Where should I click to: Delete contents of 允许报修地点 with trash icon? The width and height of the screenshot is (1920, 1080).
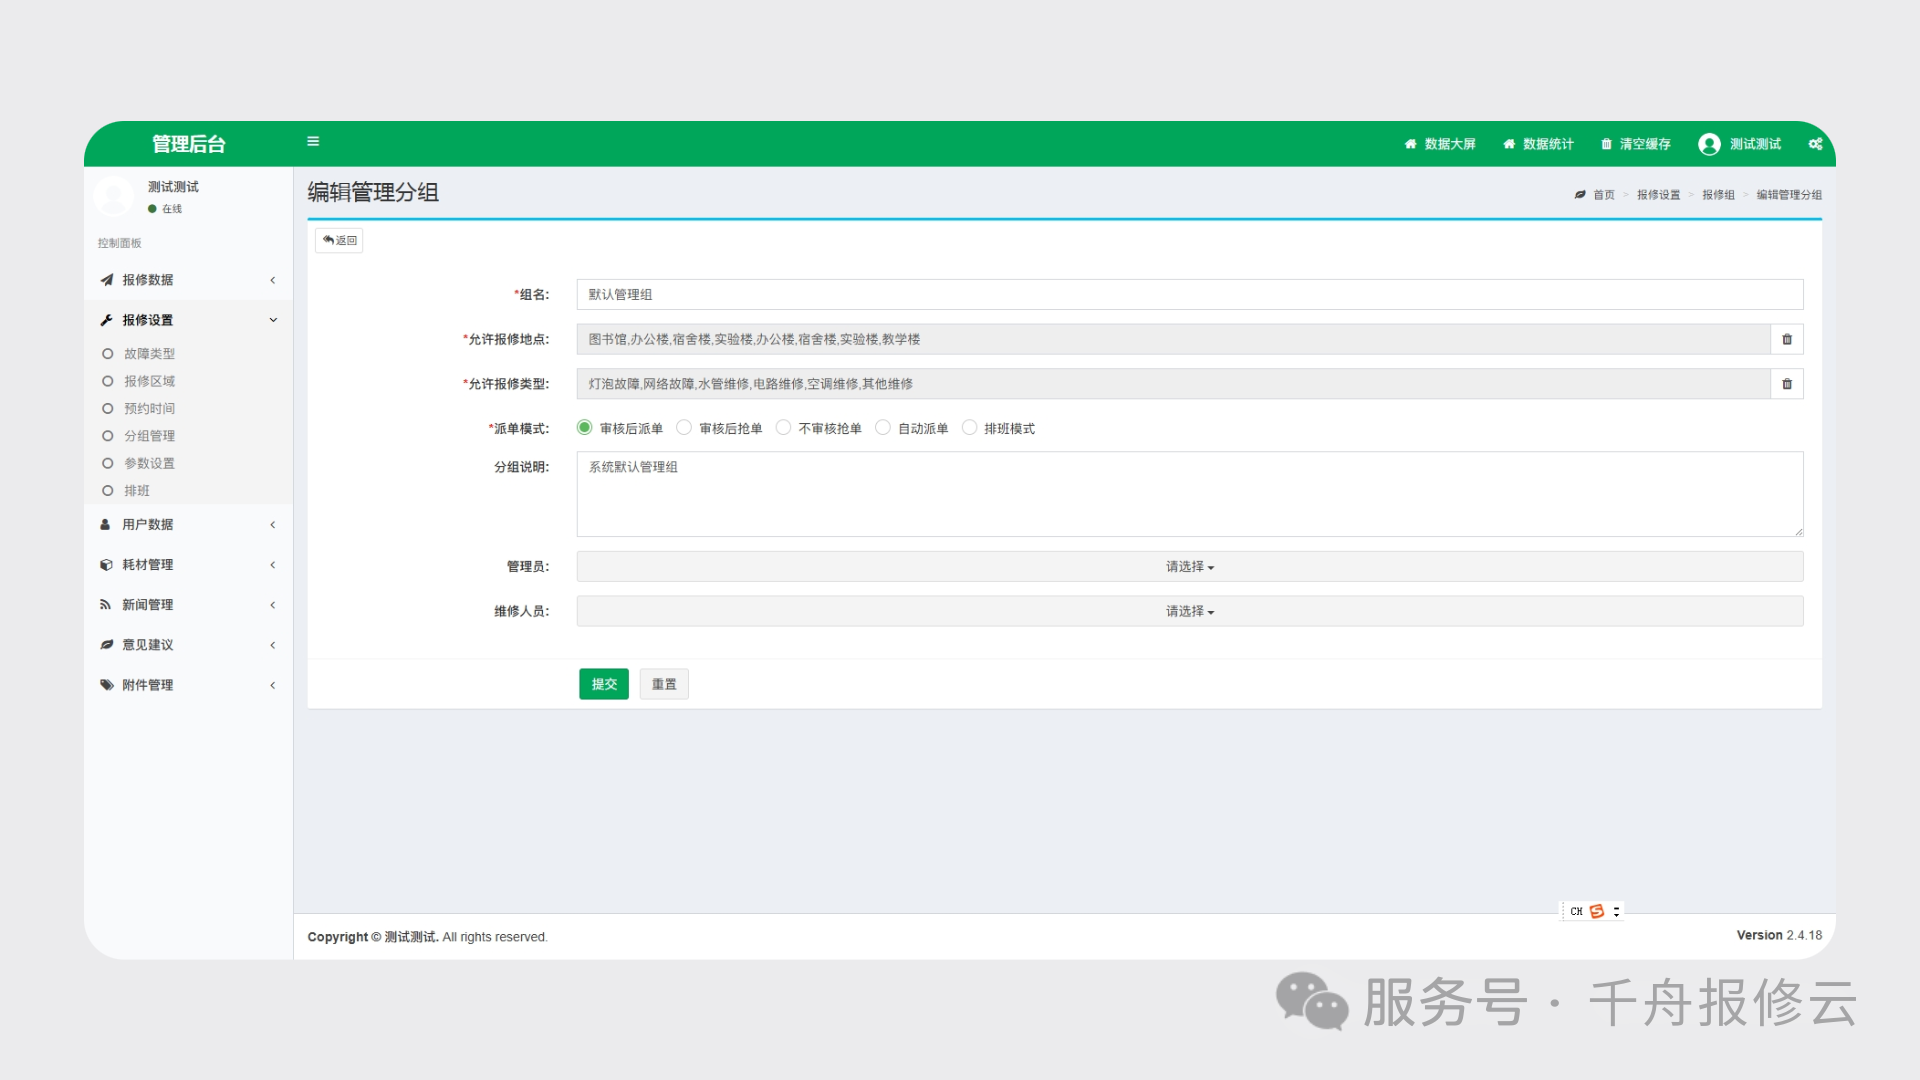[1786, 339]
